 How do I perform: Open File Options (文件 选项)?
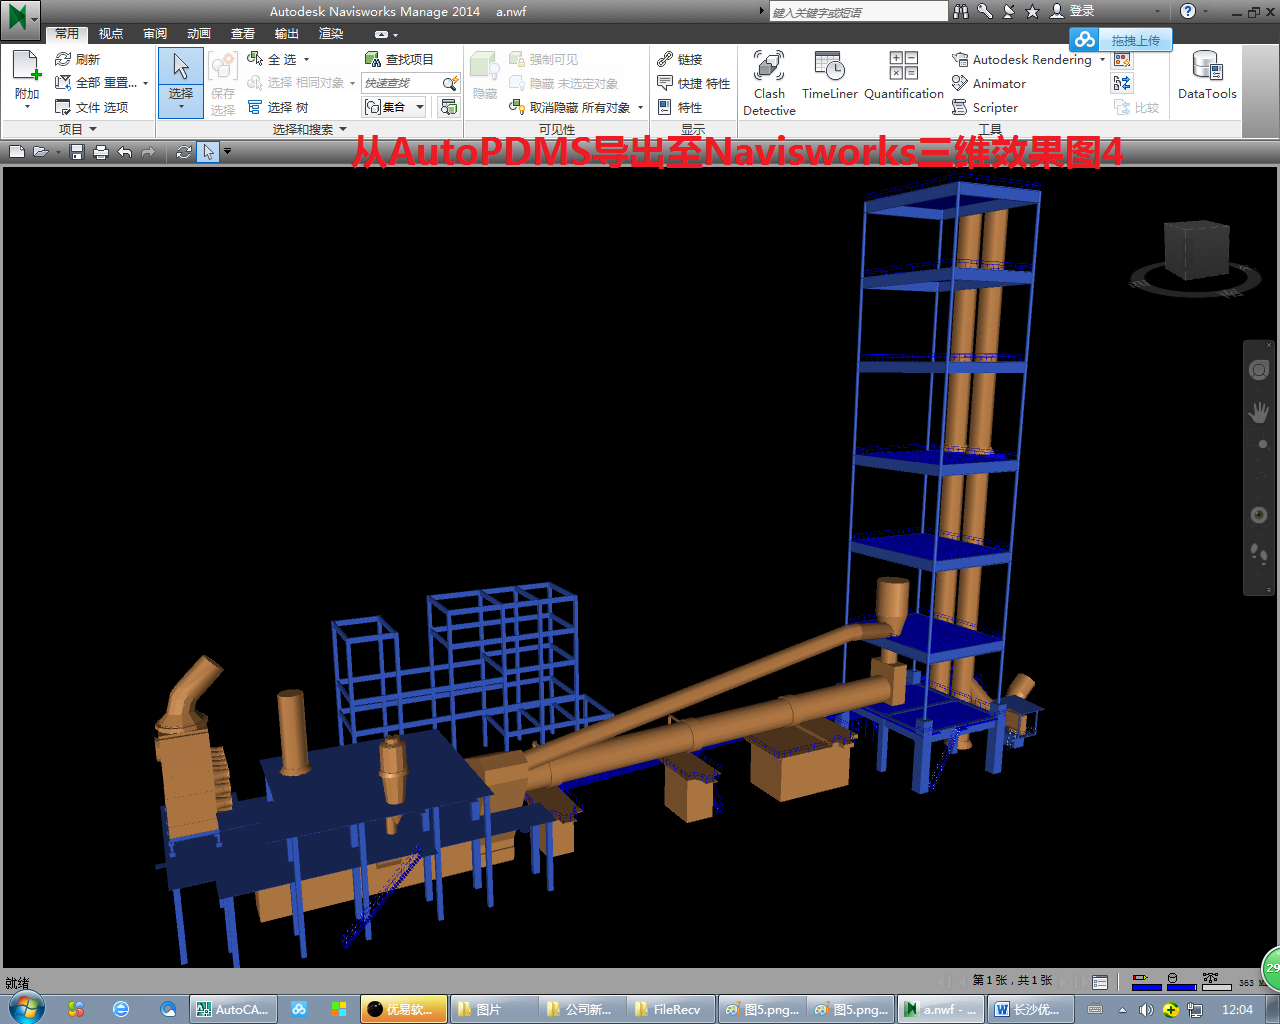click(x=91, y=107)
